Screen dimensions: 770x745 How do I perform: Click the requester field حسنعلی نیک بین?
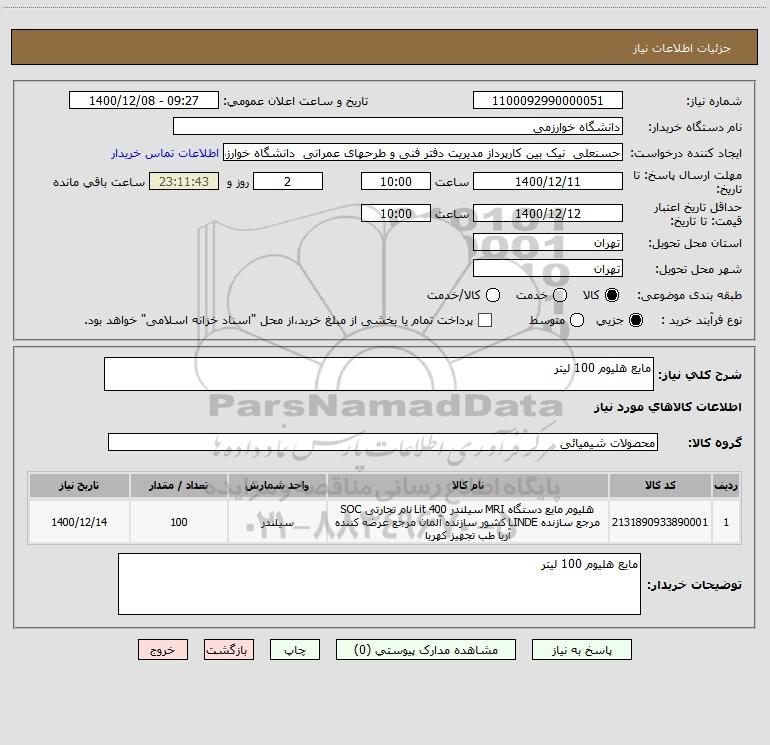[423, 153]
